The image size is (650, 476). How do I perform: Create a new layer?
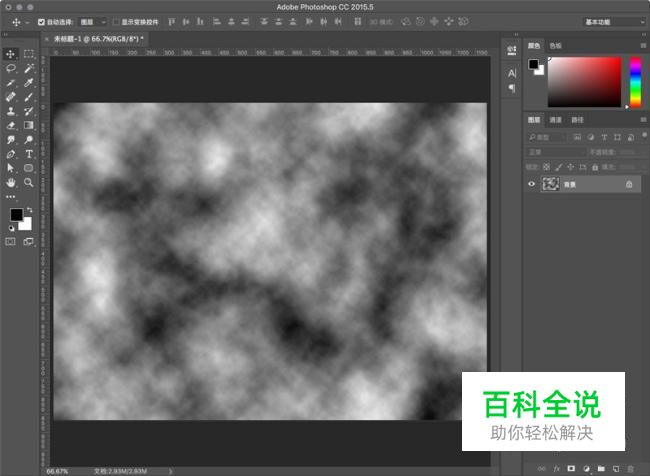click(x=616, y=469)
